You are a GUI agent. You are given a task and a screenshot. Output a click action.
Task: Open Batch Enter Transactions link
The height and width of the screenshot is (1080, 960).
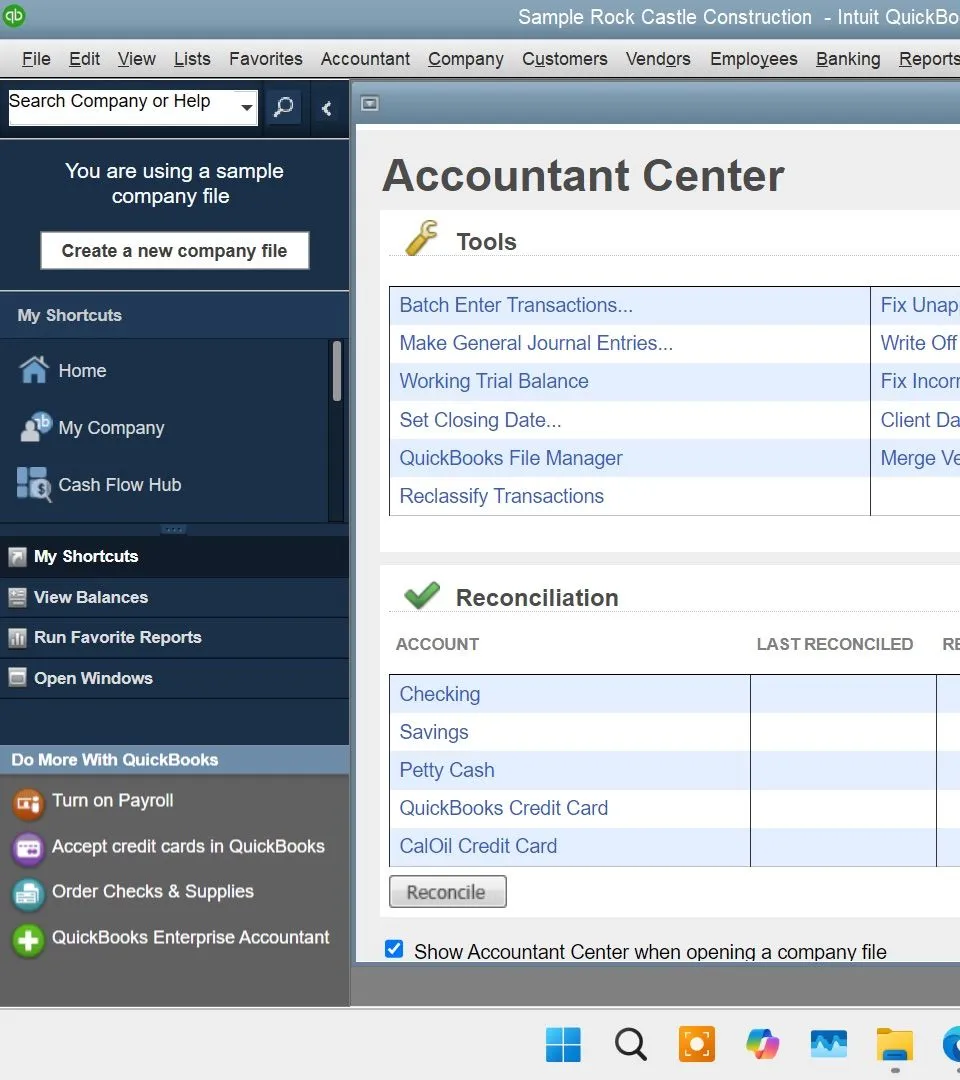tap(516, 305)
